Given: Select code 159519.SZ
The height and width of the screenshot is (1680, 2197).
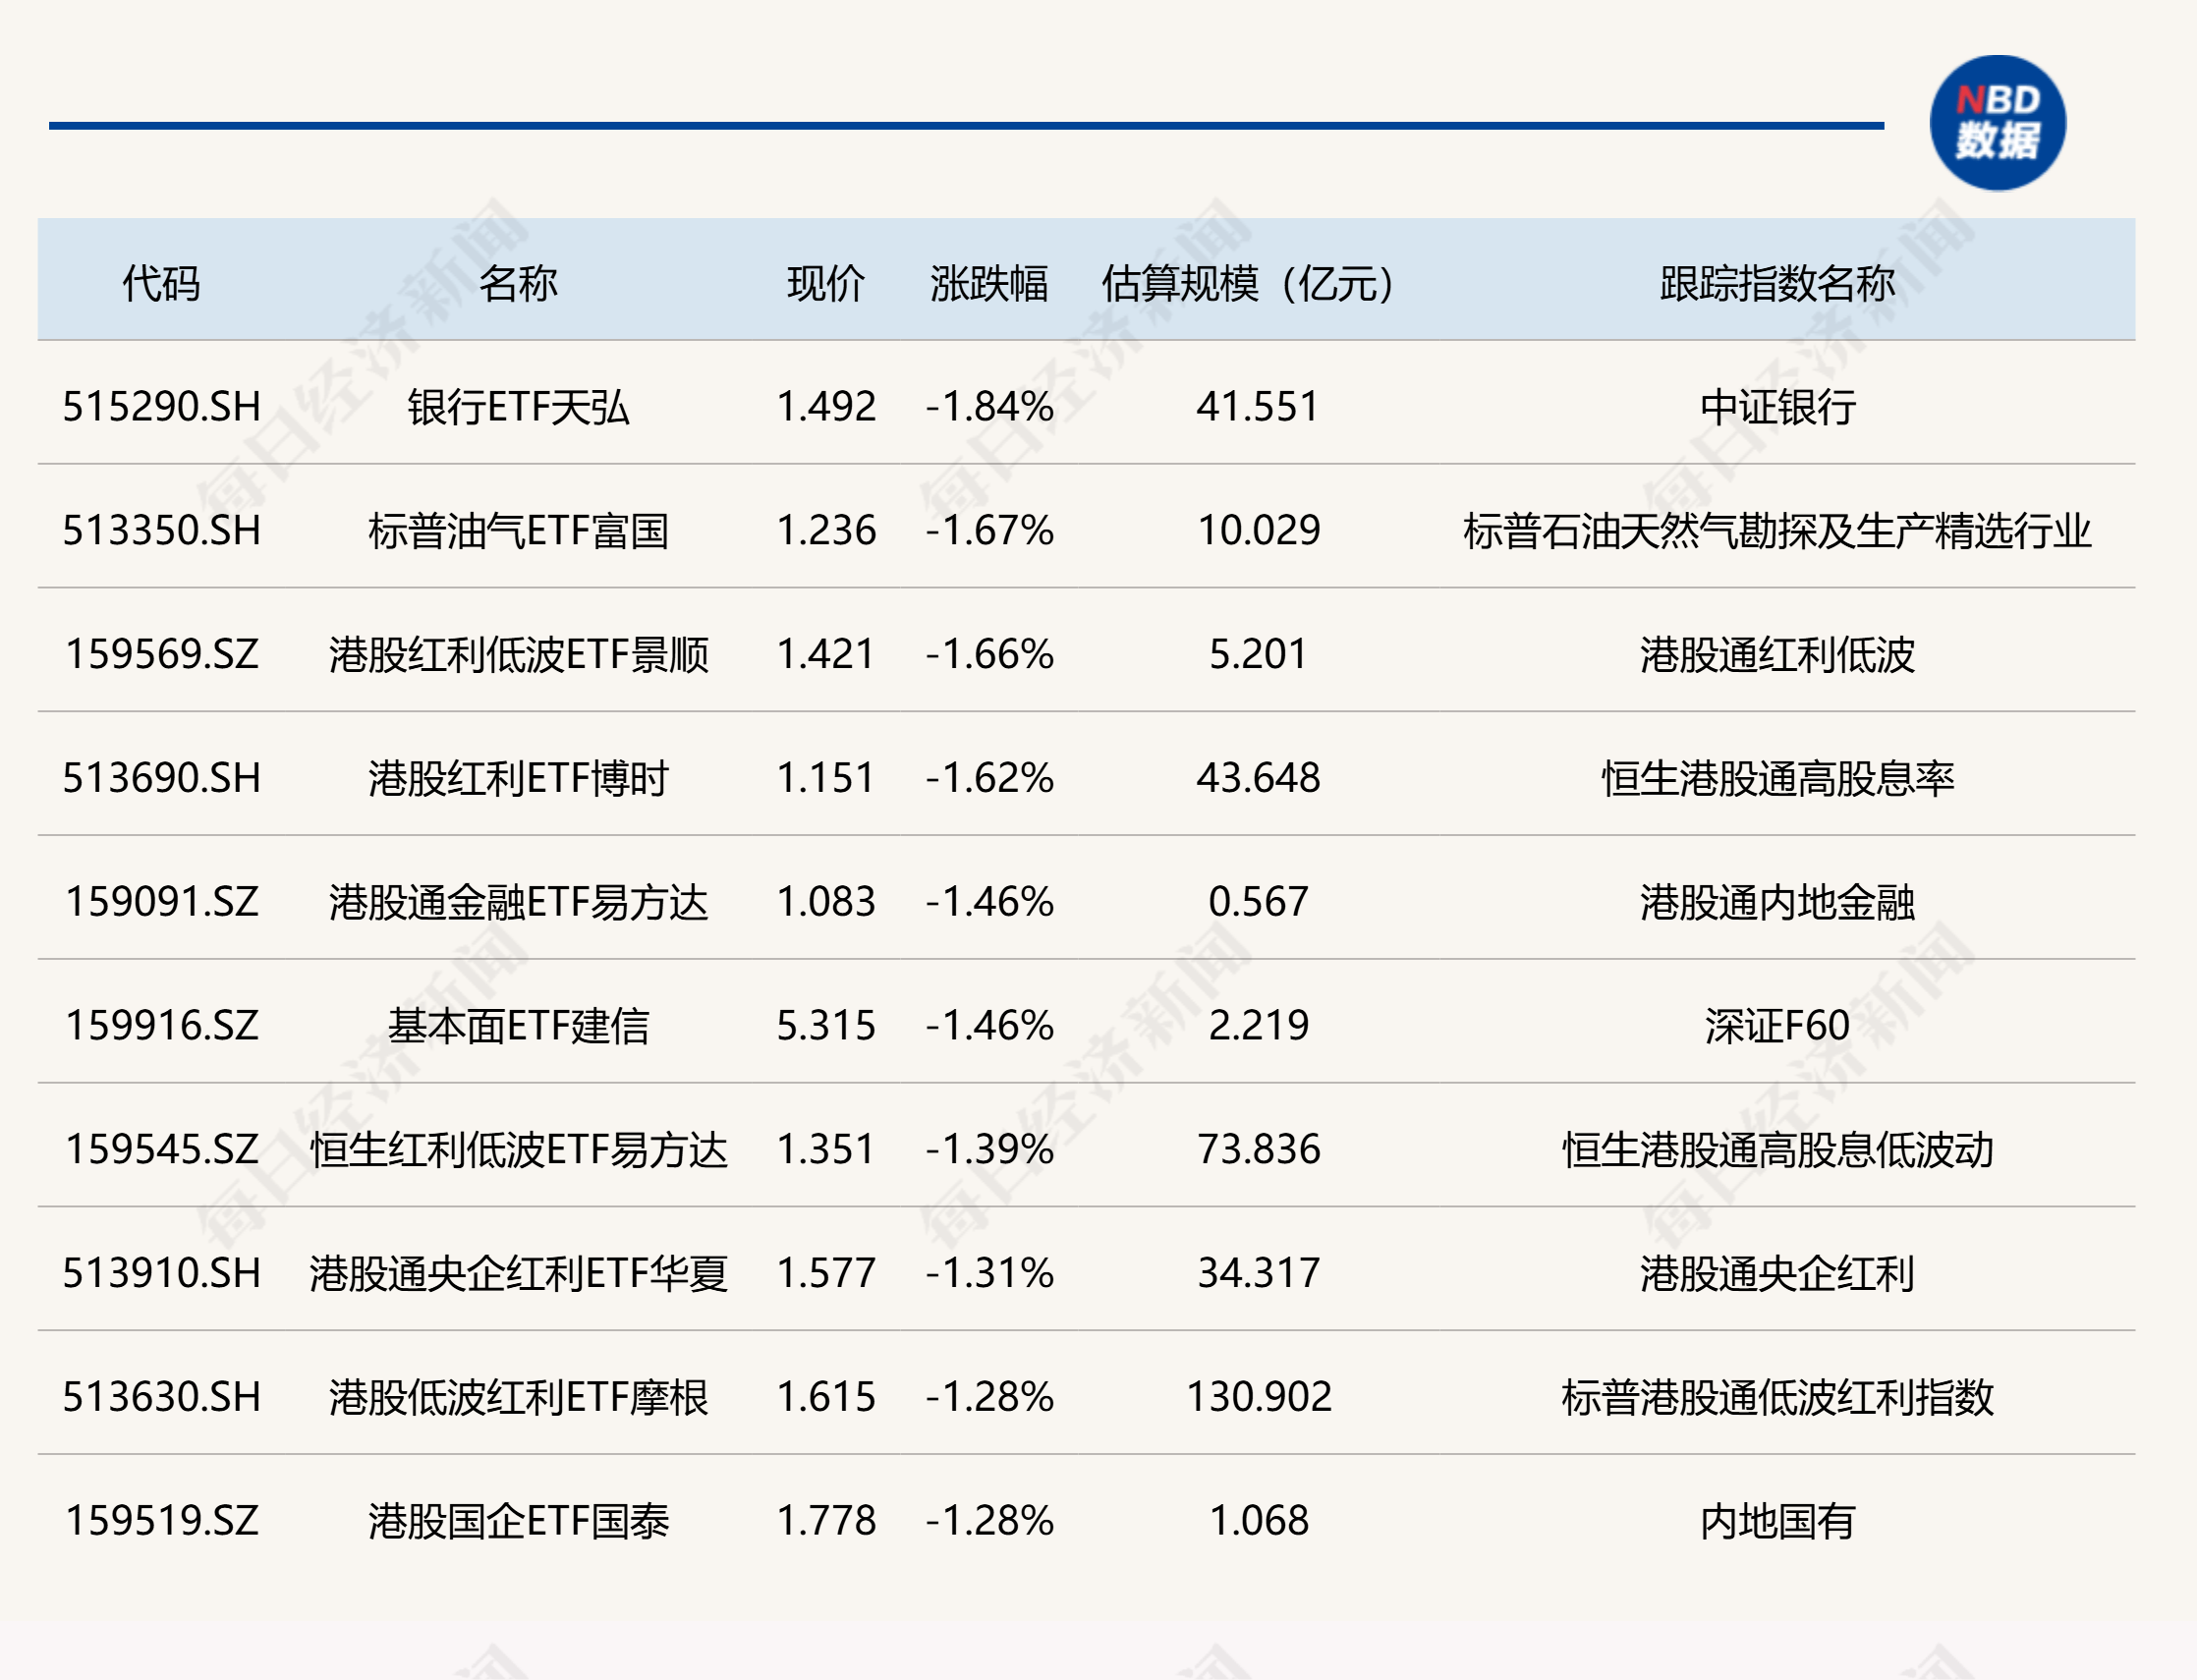Looking at the screenshot, I should click(x=161, y=1521).
